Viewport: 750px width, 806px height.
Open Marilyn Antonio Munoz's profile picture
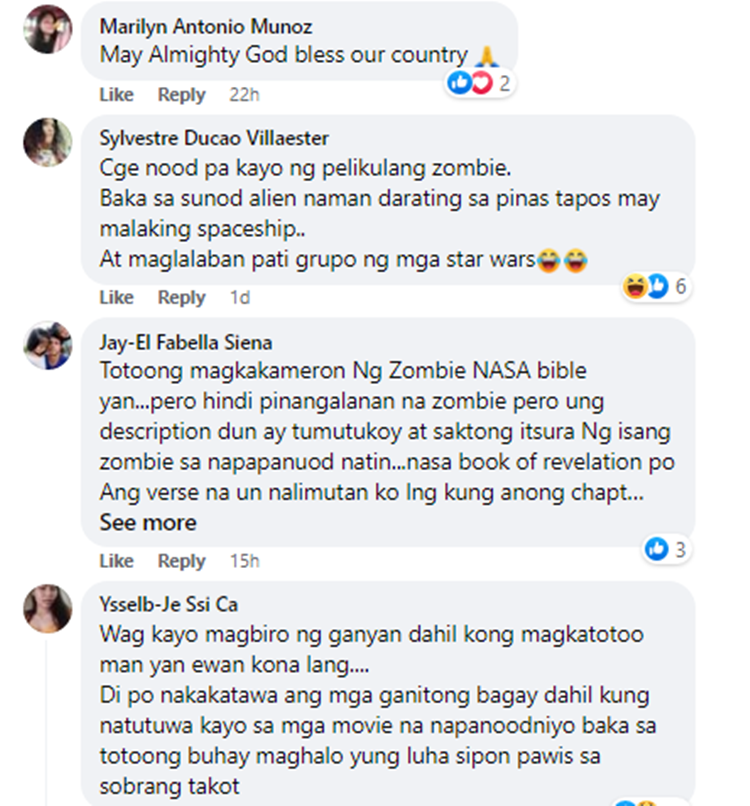(x=48, y=29)
